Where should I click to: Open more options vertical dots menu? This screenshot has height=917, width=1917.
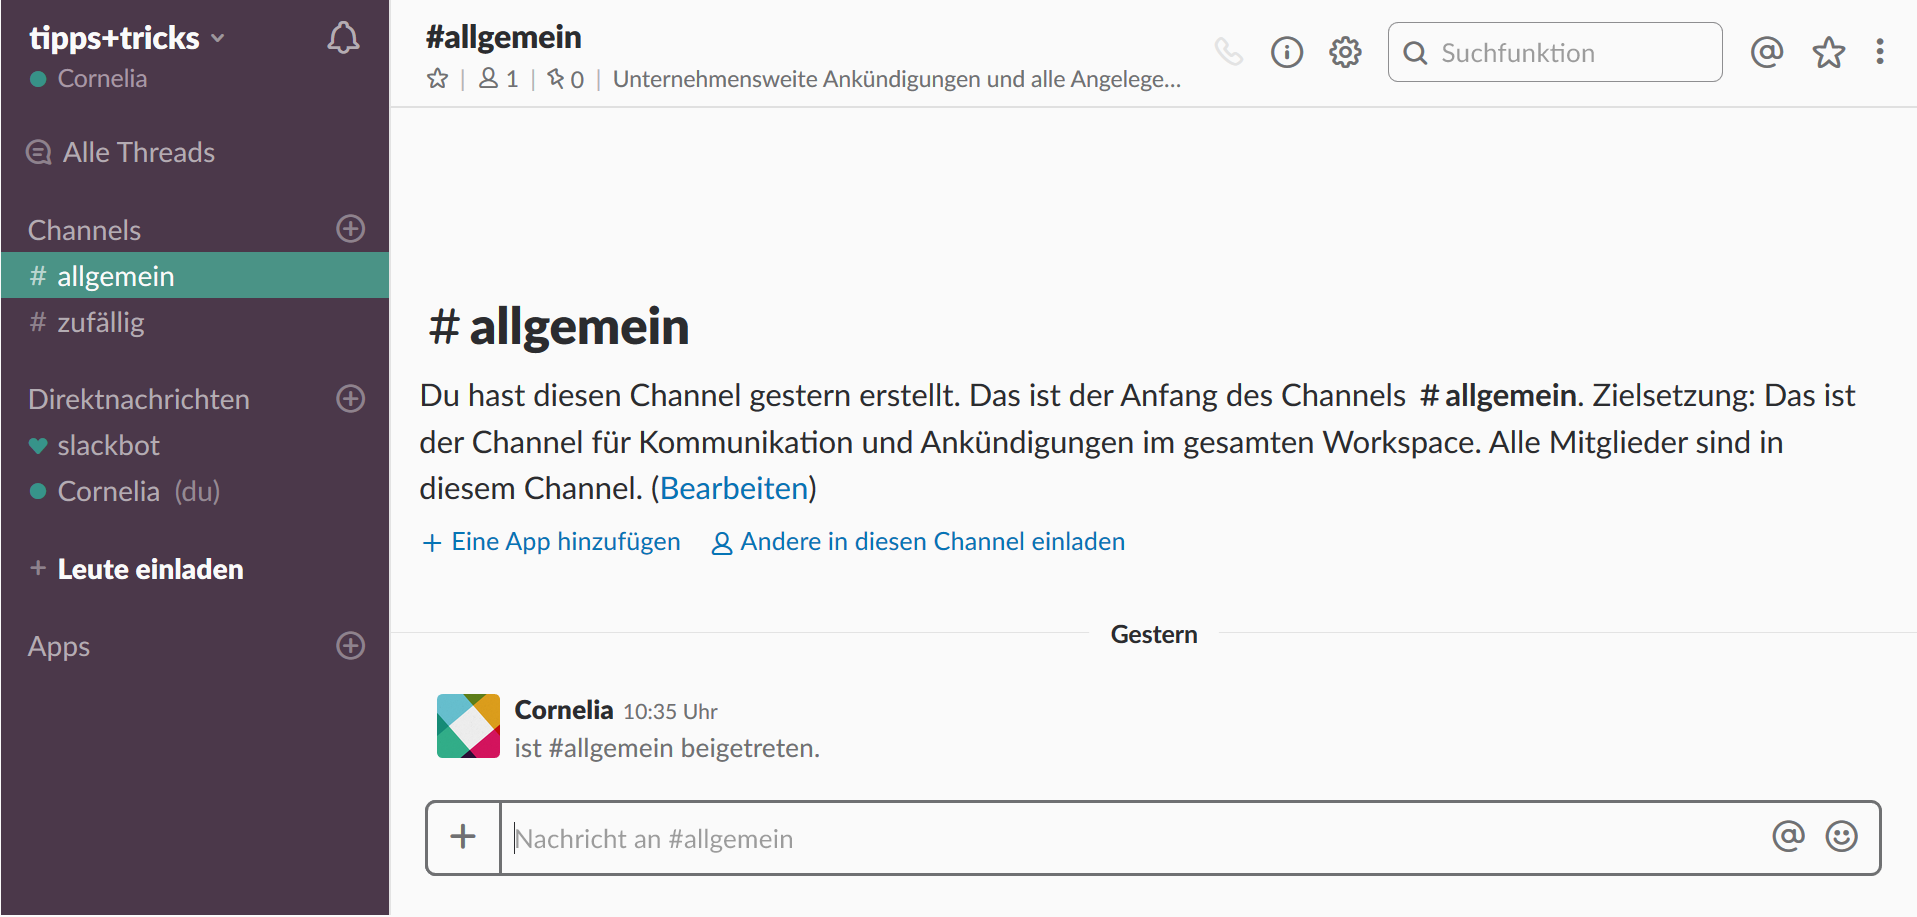(x=1880, y=52)
